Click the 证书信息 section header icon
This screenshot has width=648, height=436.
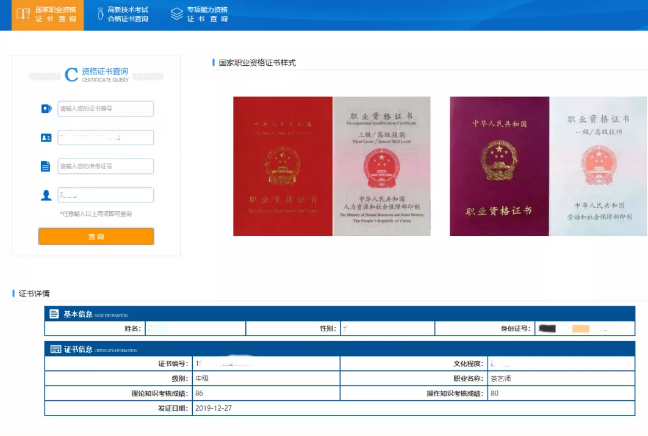(x=53, y=349)
